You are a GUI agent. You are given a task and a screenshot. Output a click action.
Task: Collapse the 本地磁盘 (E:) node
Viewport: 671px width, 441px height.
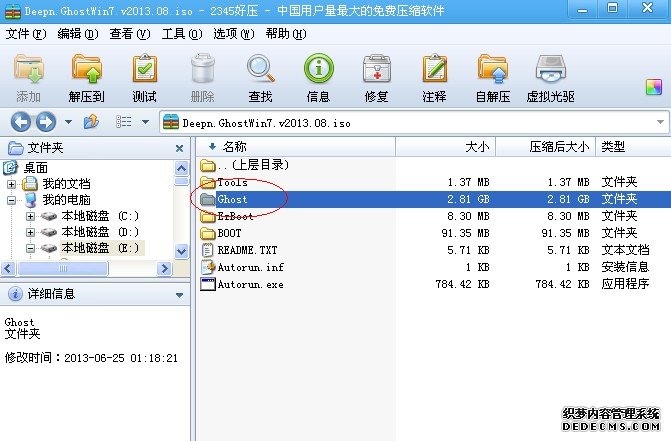coord(30,248)
